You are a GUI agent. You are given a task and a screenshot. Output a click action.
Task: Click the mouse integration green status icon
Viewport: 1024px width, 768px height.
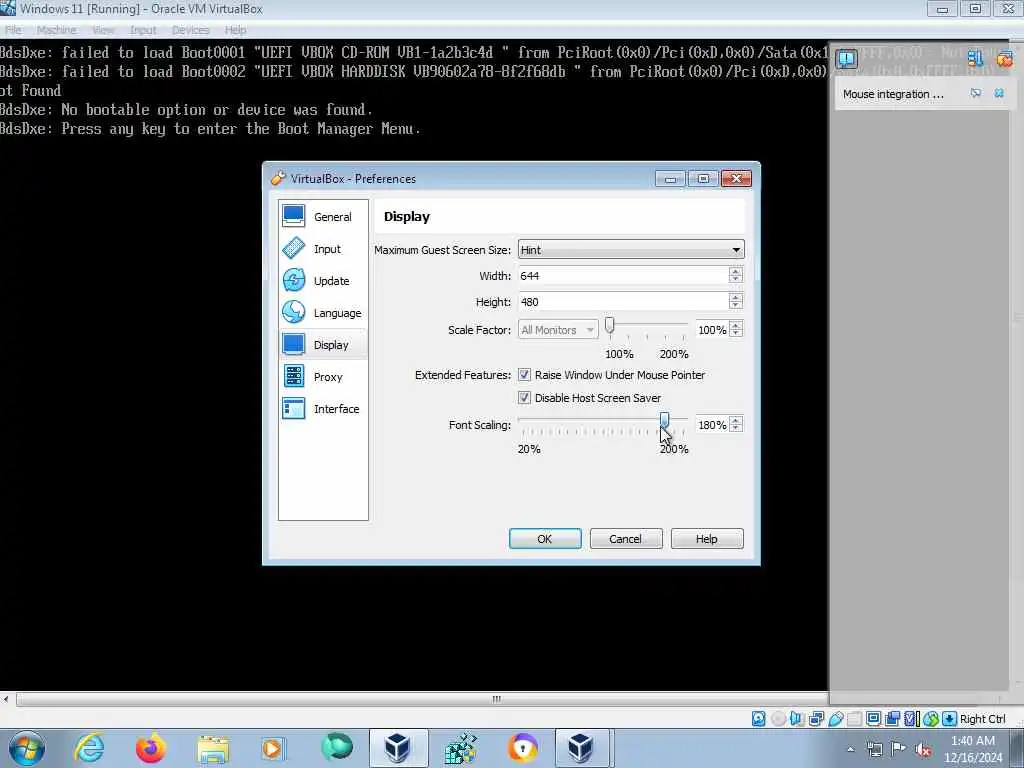pos(931,718)
